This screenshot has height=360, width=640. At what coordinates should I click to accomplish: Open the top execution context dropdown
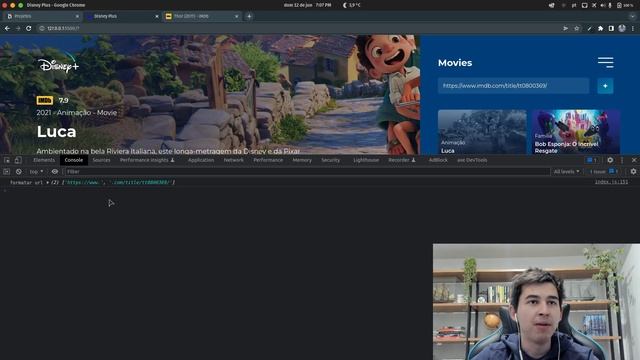coord(36,171)
